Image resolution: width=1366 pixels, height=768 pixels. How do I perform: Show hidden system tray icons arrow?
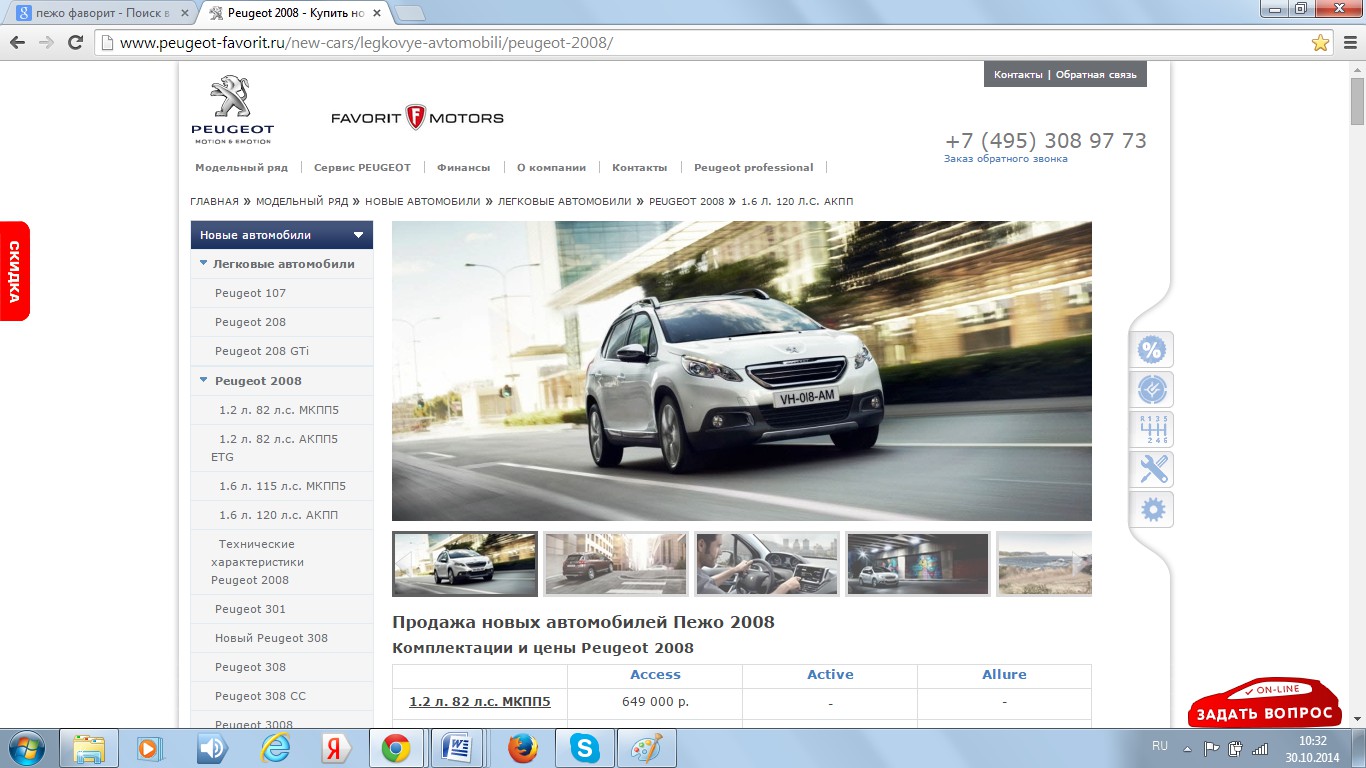(x=1187, y=747)
